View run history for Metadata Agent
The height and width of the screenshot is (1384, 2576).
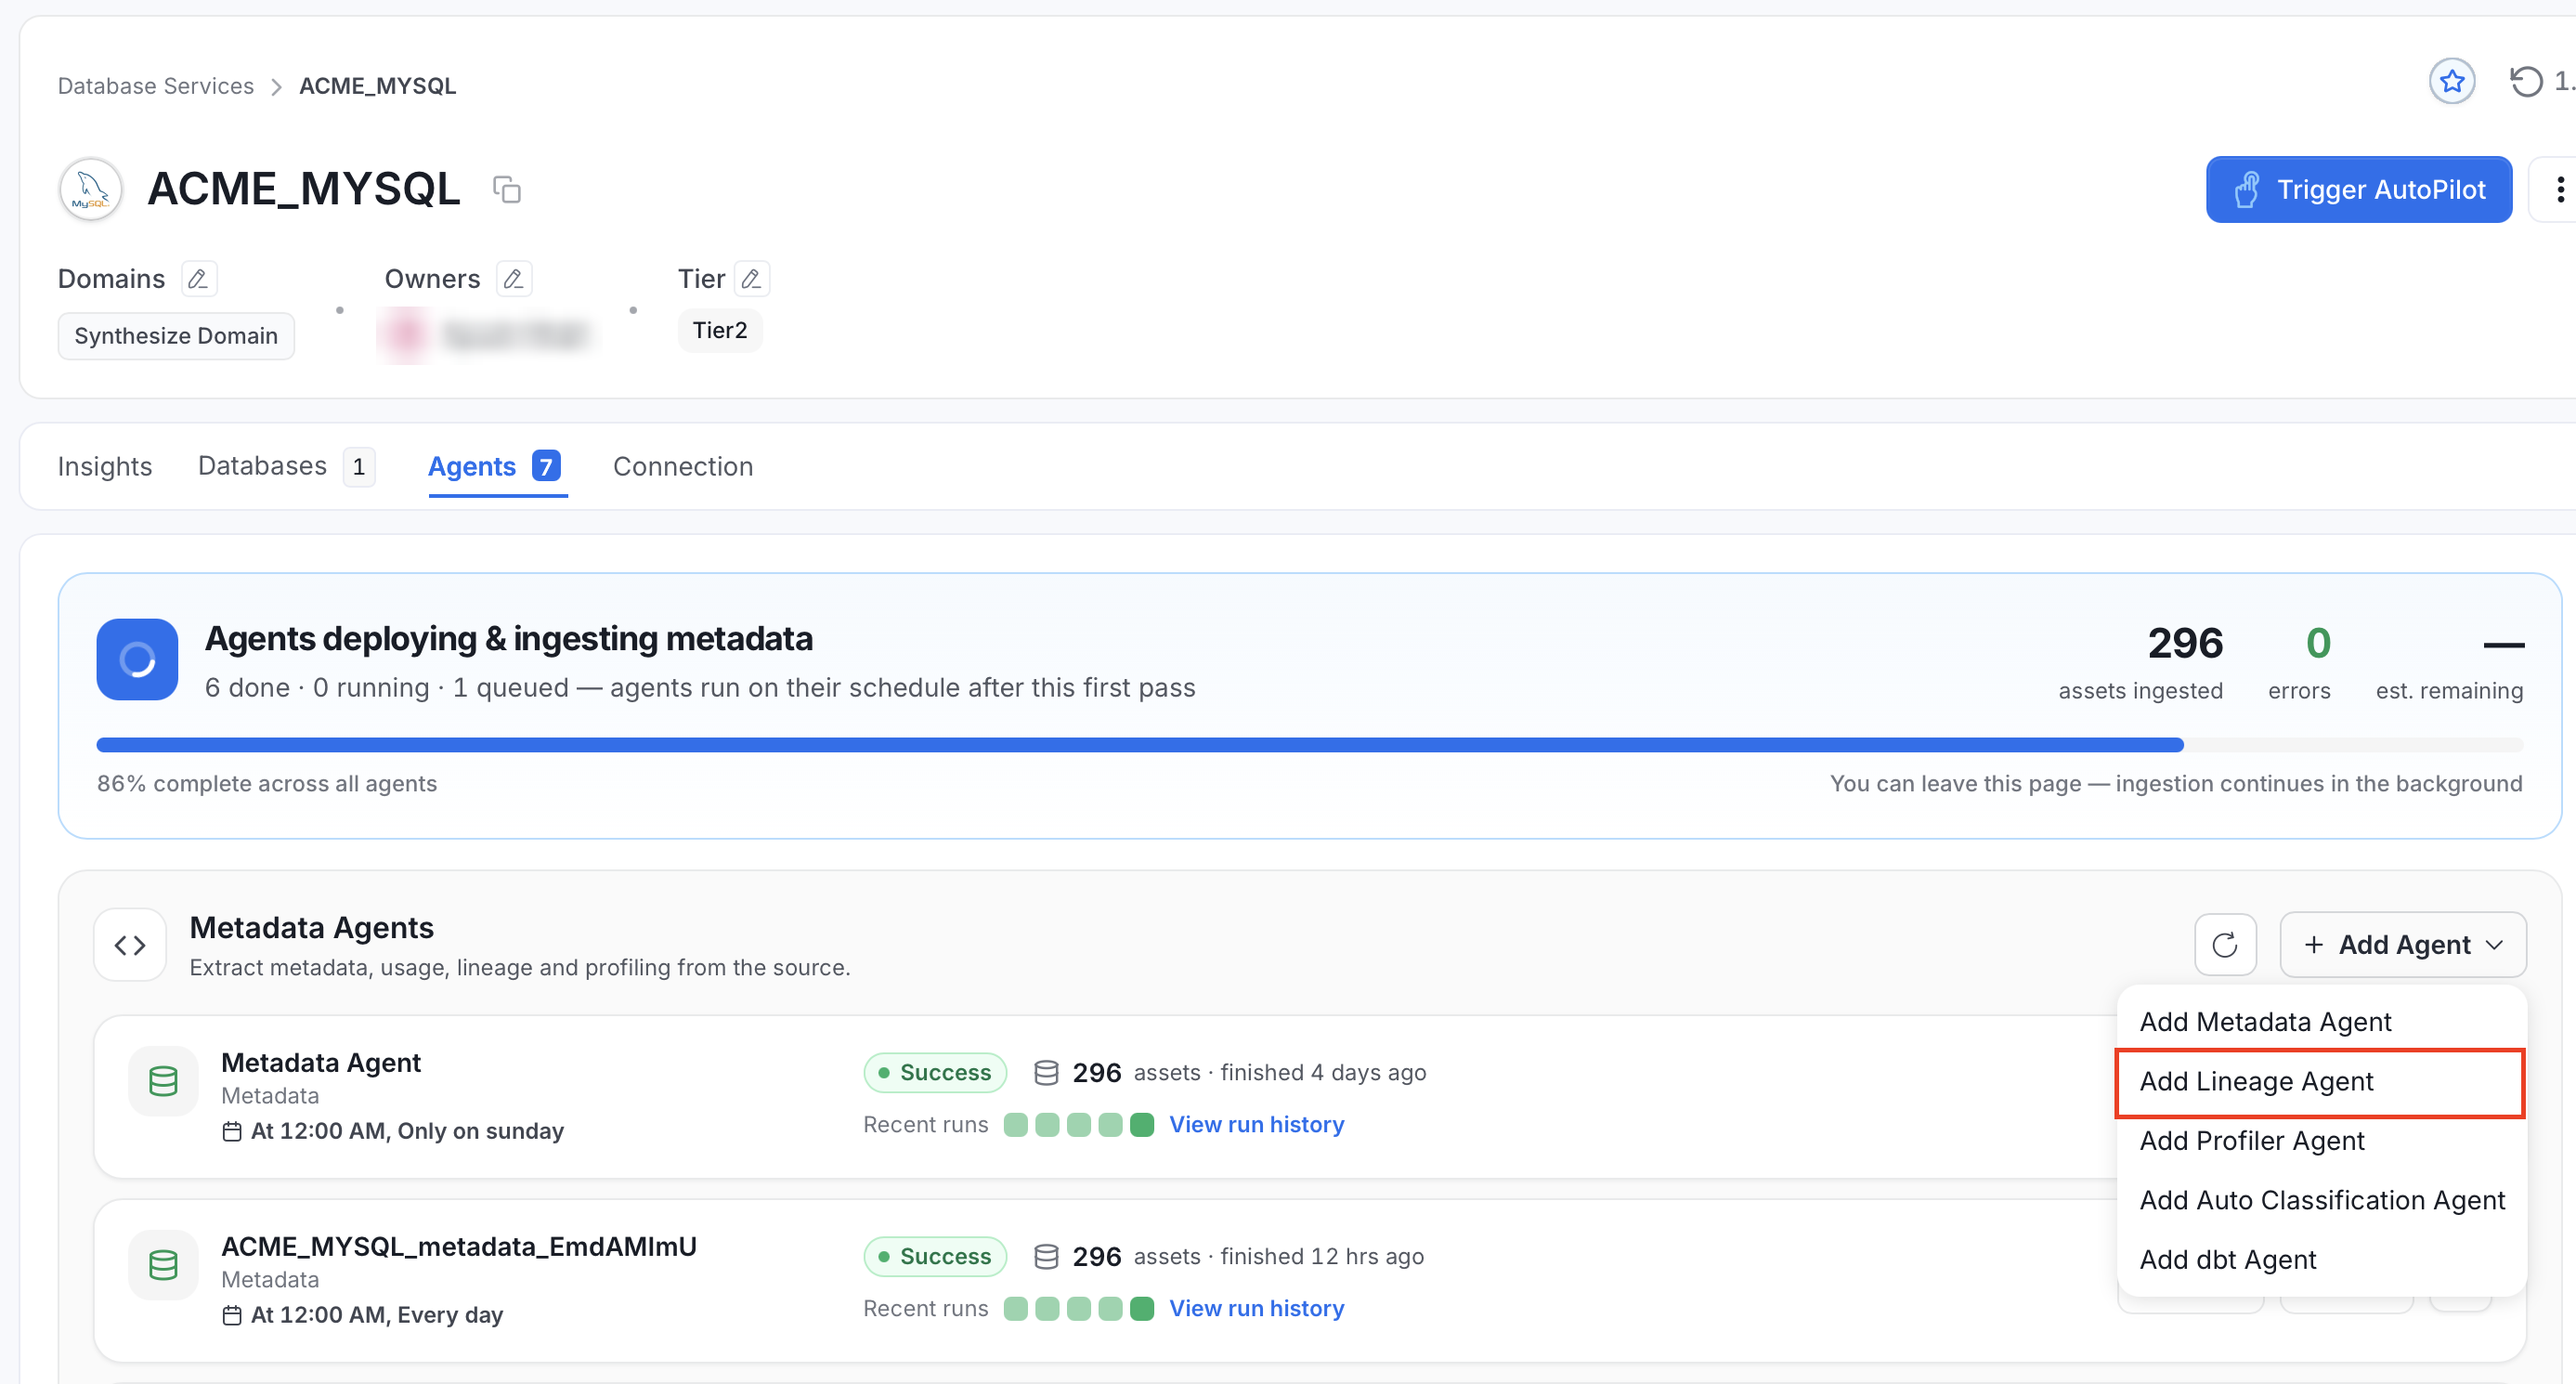click(x=1257, y=1125)
